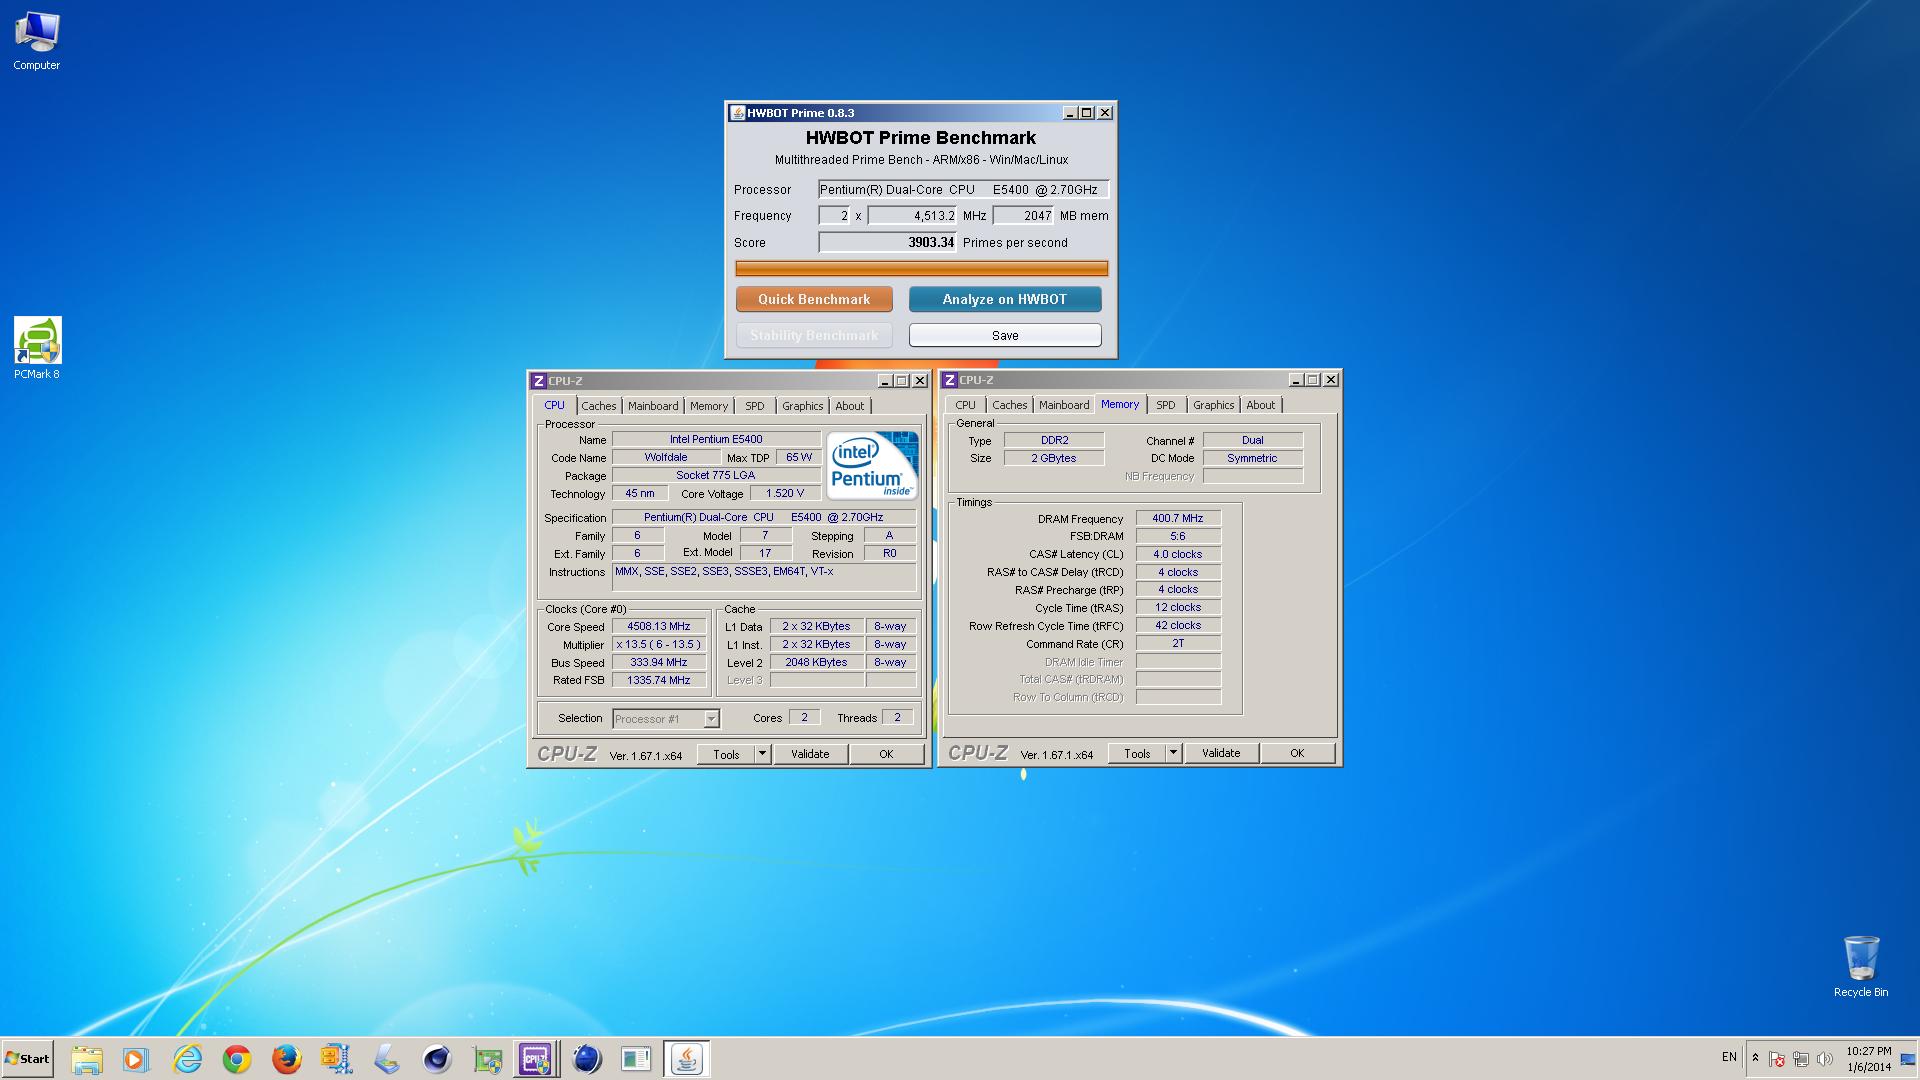Click HWBOT Prime title bar Java icon
The width and height of the screenshot is (1920, 1080).
click(x=737, y=113)
